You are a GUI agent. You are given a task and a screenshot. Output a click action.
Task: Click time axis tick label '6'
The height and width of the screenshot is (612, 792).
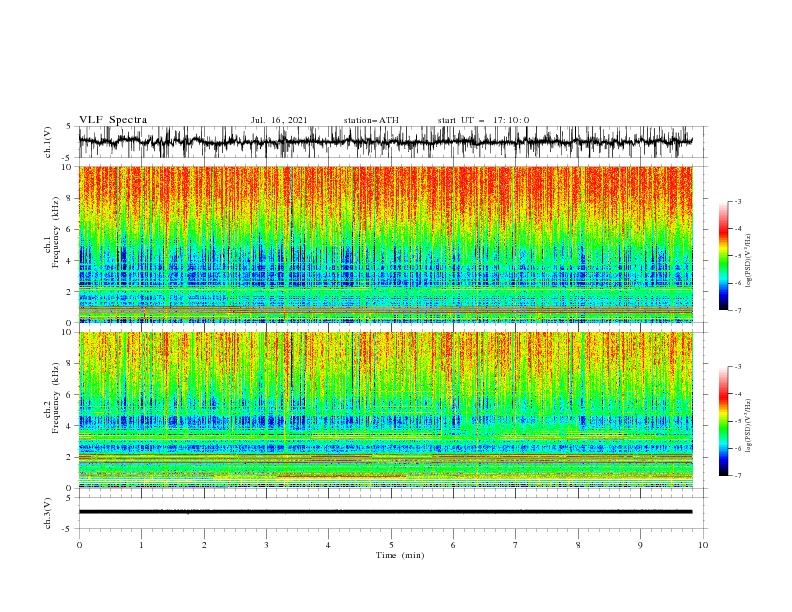[453, 545]
